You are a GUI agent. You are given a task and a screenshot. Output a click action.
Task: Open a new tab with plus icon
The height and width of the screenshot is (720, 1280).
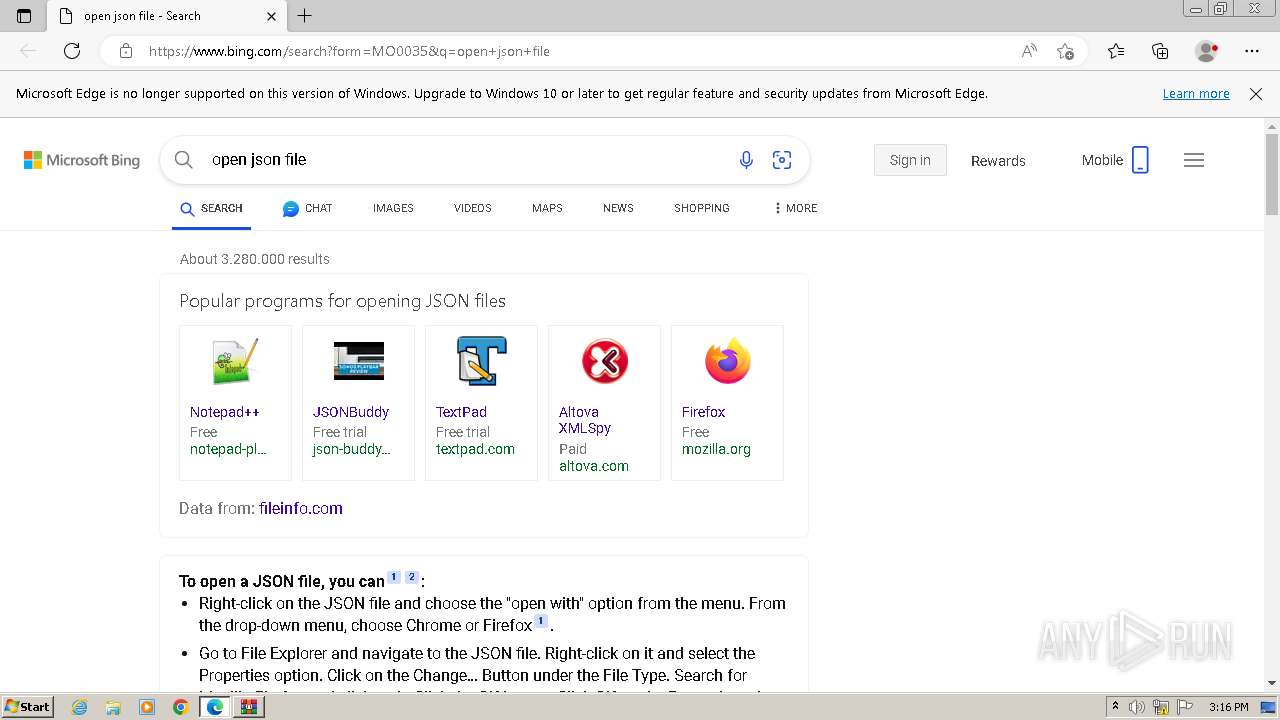(305, 16)
